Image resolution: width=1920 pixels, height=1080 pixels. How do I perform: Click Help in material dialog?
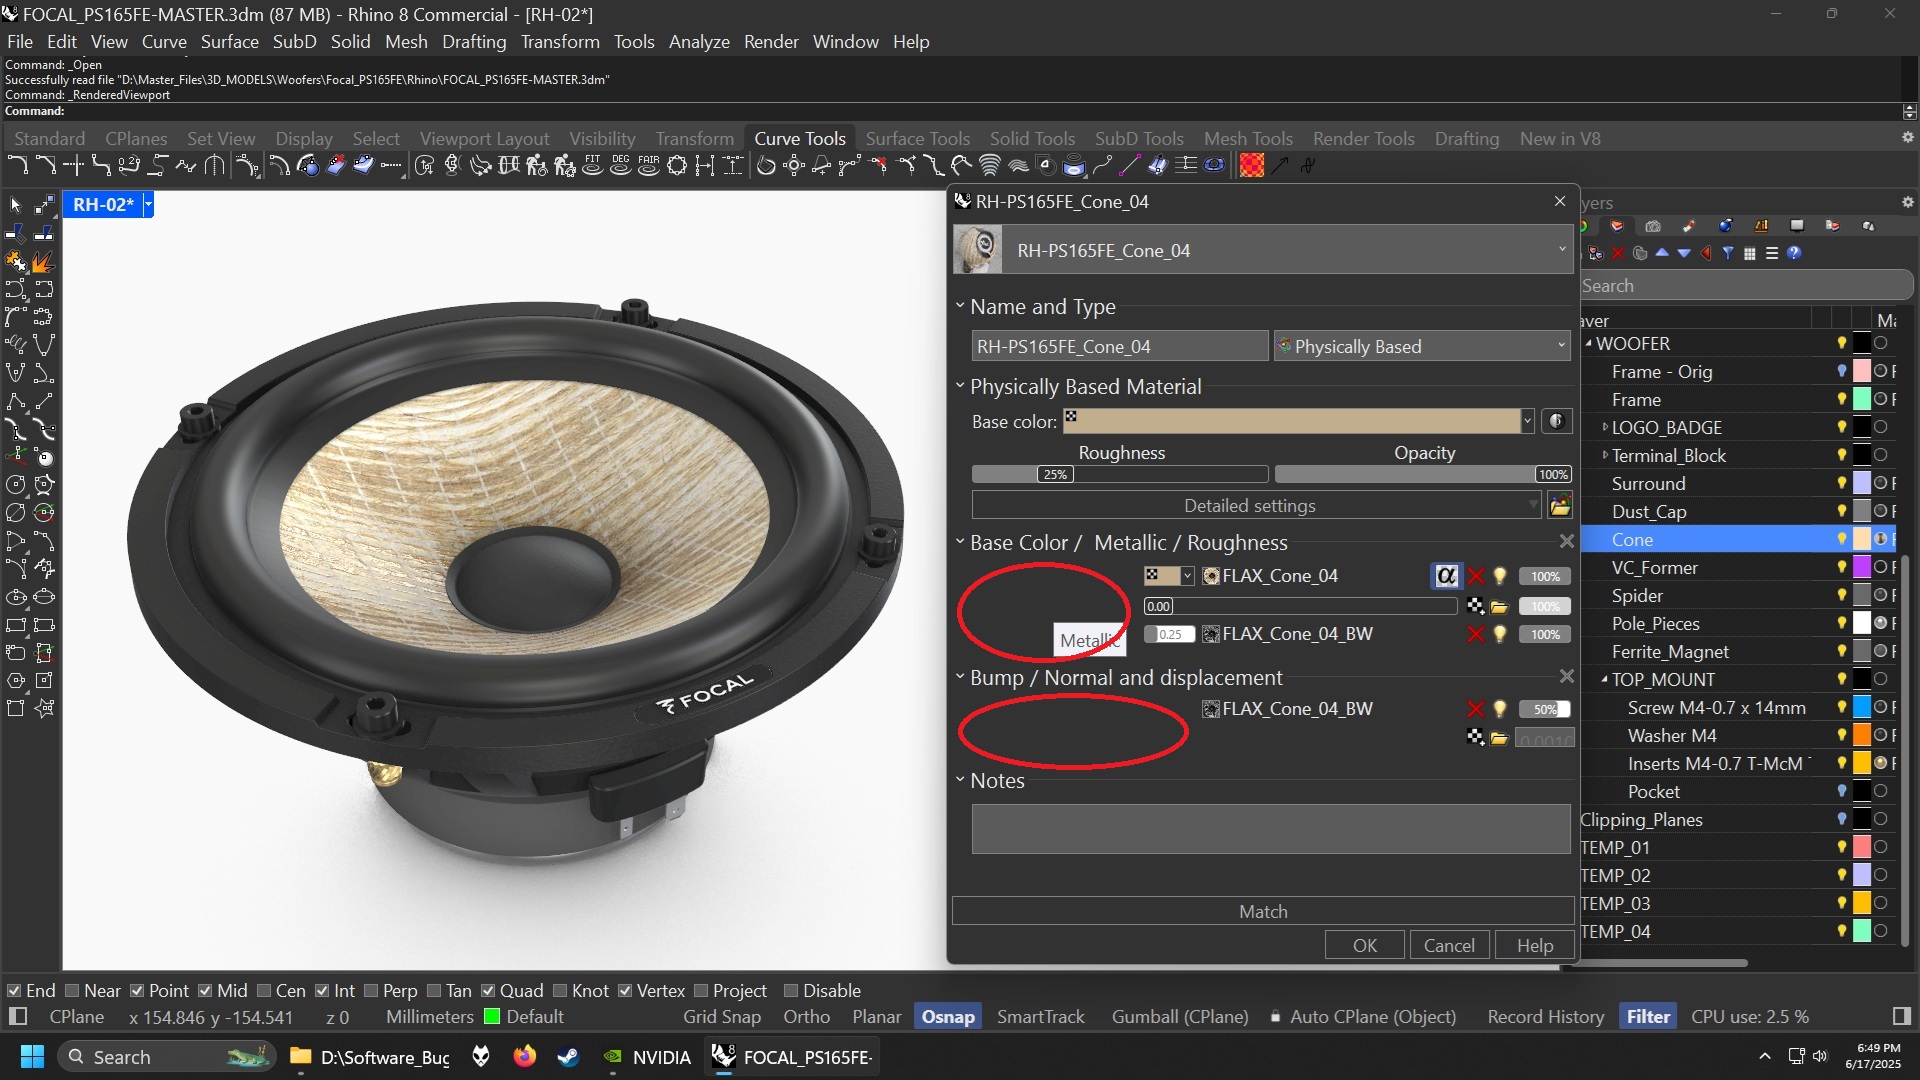click(1535, 945)
